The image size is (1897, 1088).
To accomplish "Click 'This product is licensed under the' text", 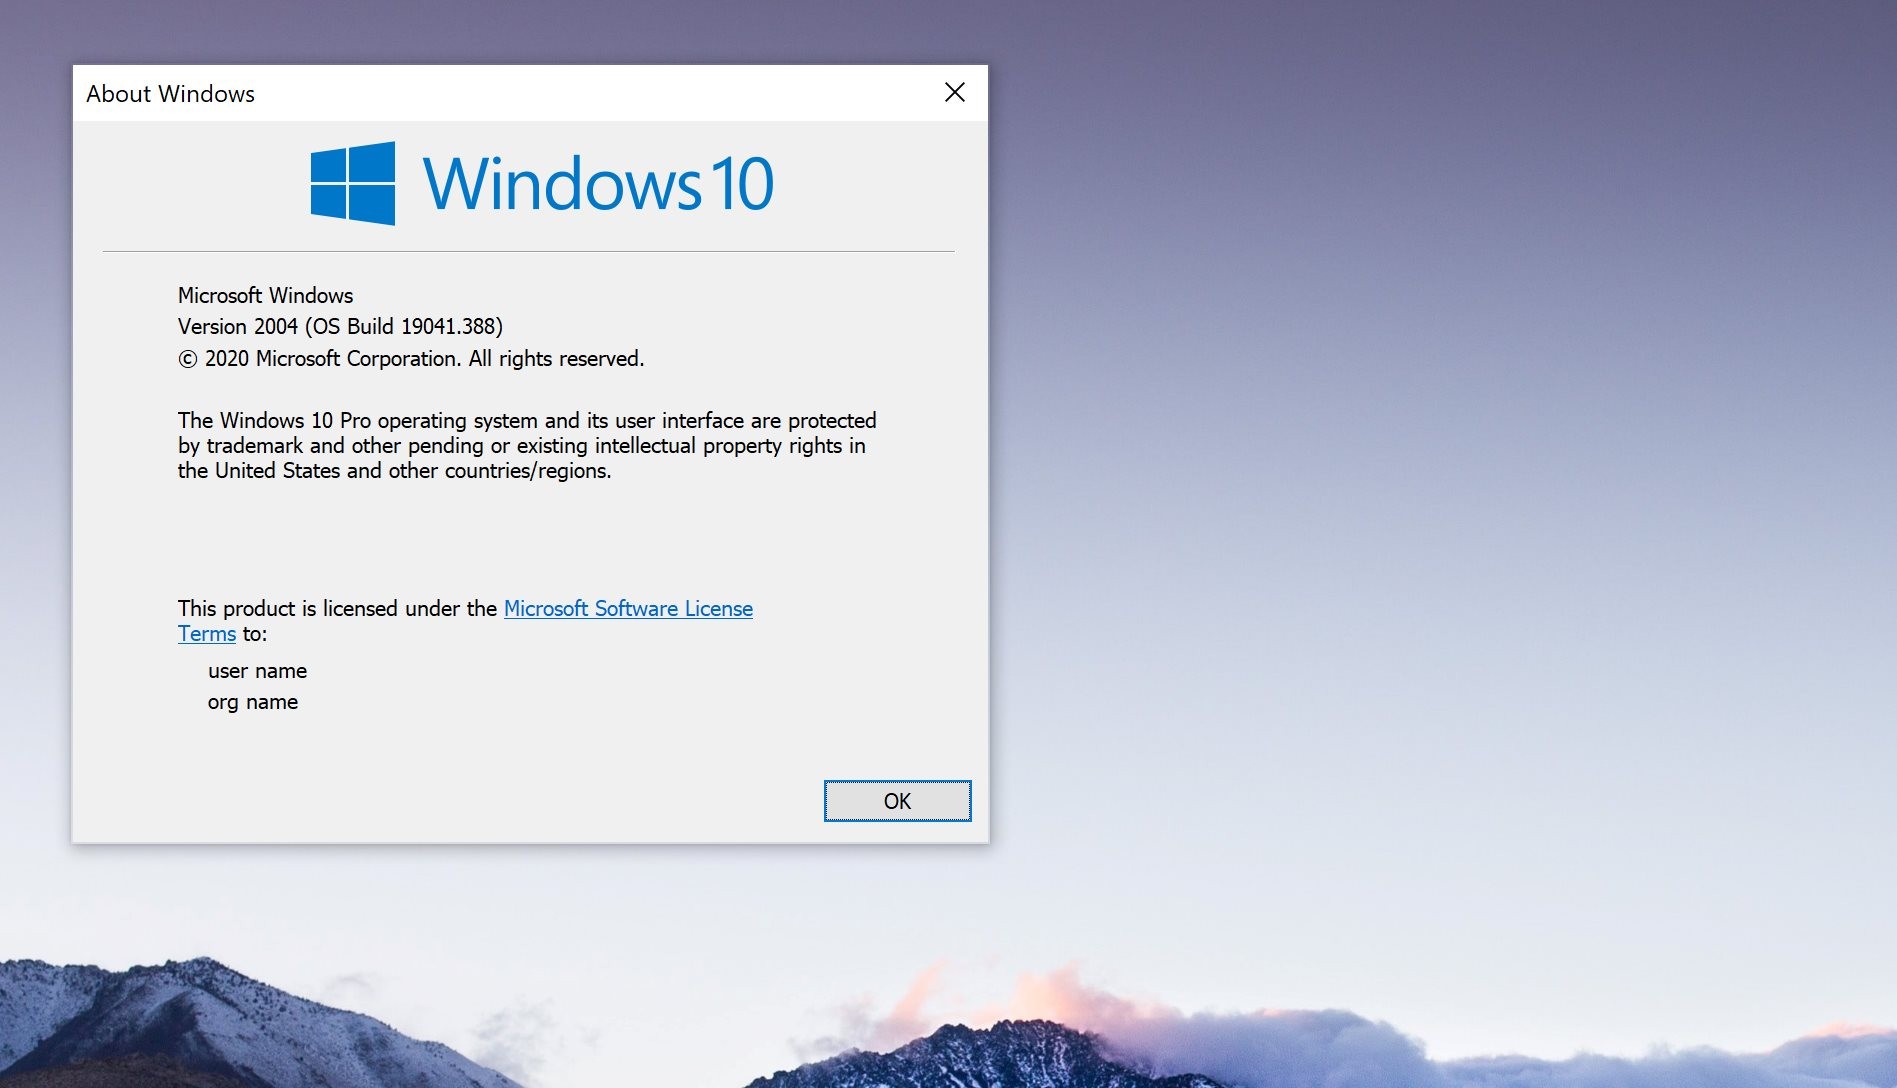I will point(337,608).
